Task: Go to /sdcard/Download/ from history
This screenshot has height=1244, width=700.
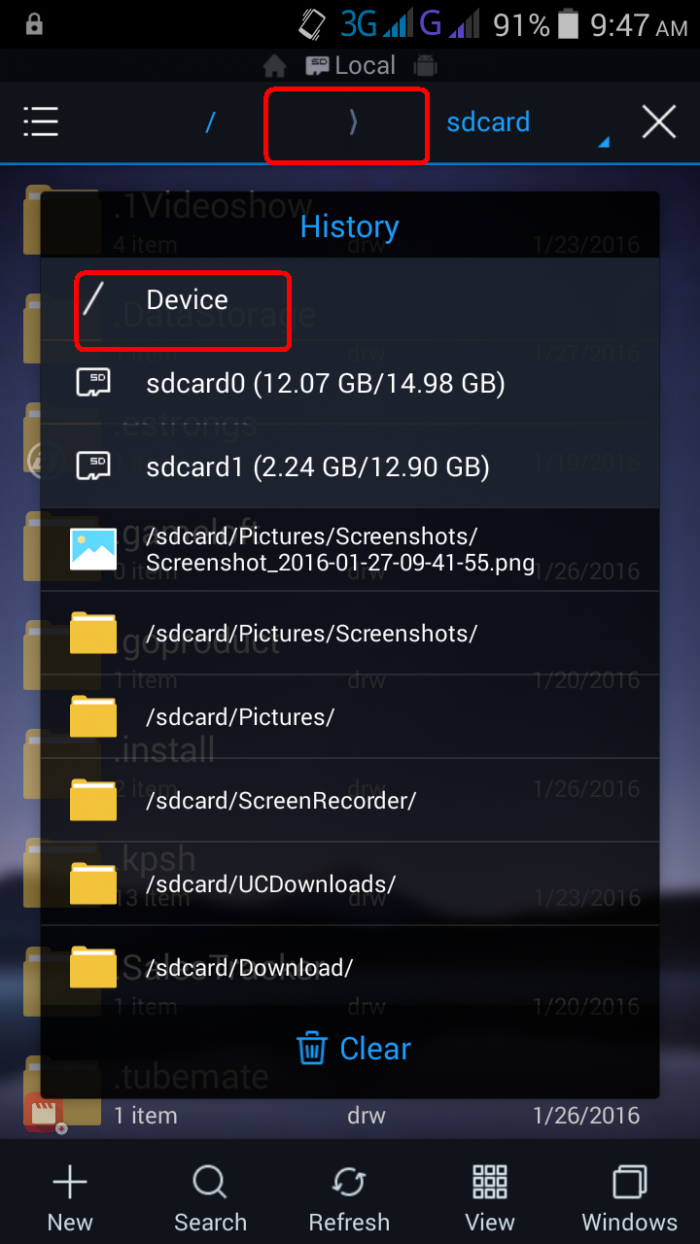Action: click(249, 968)
